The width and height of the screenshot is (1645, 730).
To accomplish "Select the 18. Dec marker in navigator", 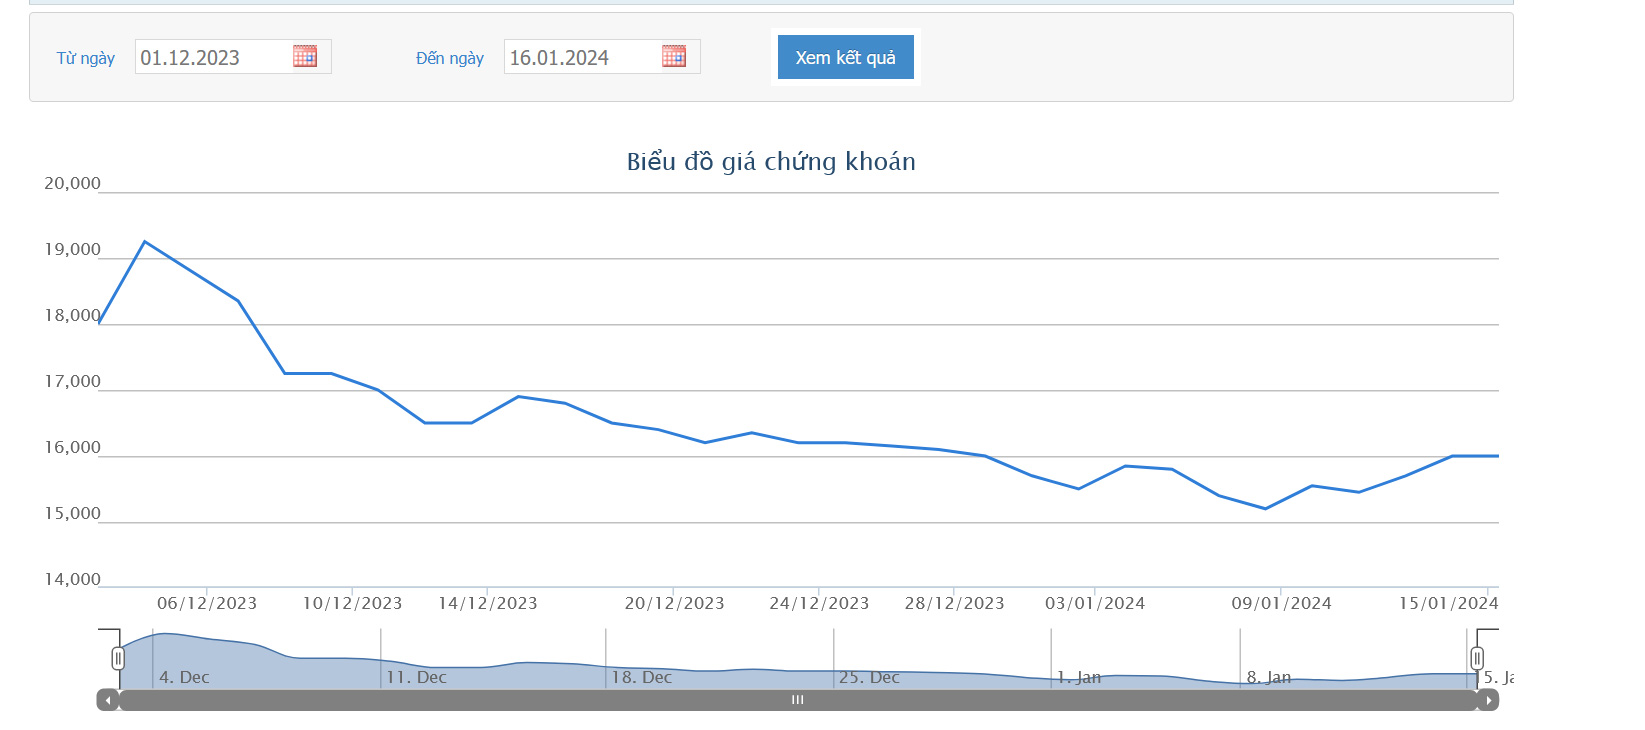I will coord(641,677).
